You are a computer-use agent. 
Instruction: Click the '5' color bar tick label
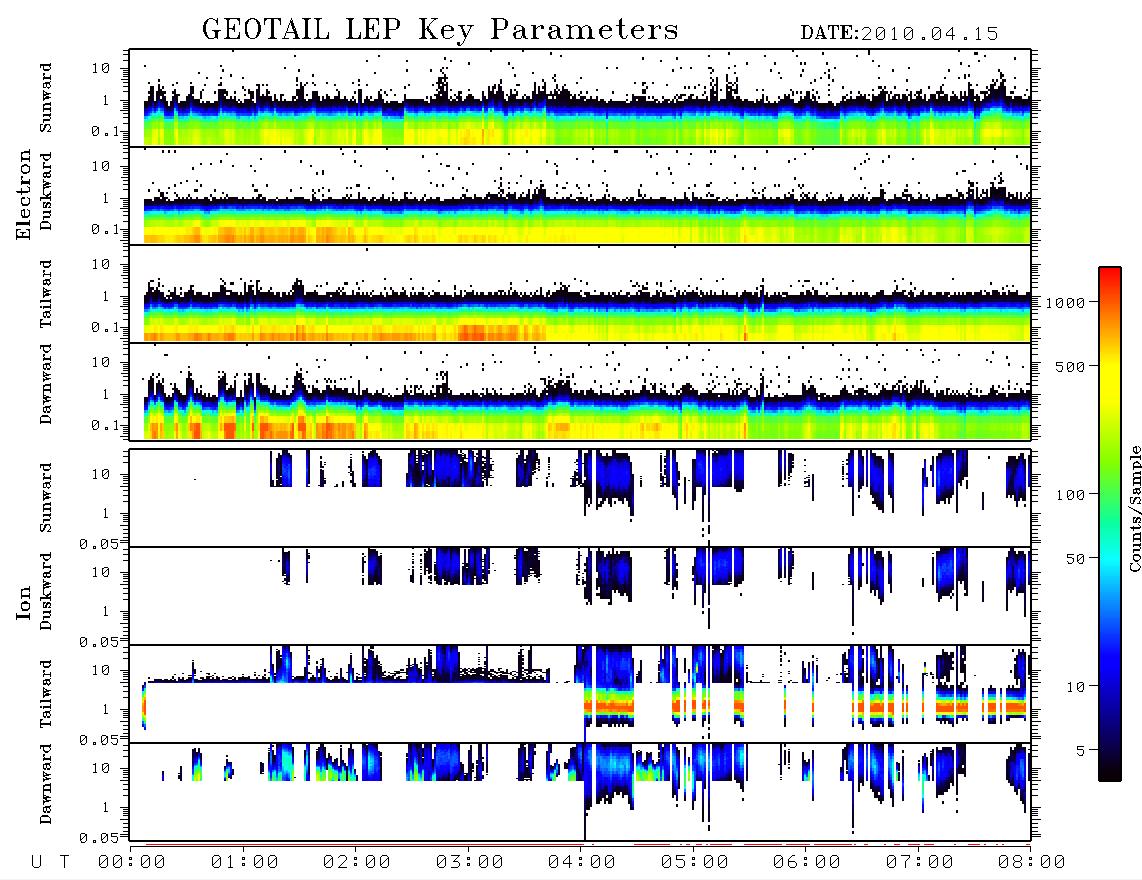coord(1081,750)
